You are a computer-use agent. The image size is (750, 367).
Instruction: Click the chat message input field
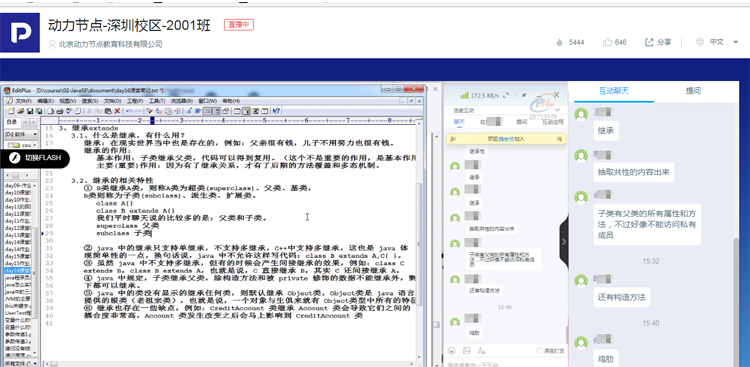[506, 363]
